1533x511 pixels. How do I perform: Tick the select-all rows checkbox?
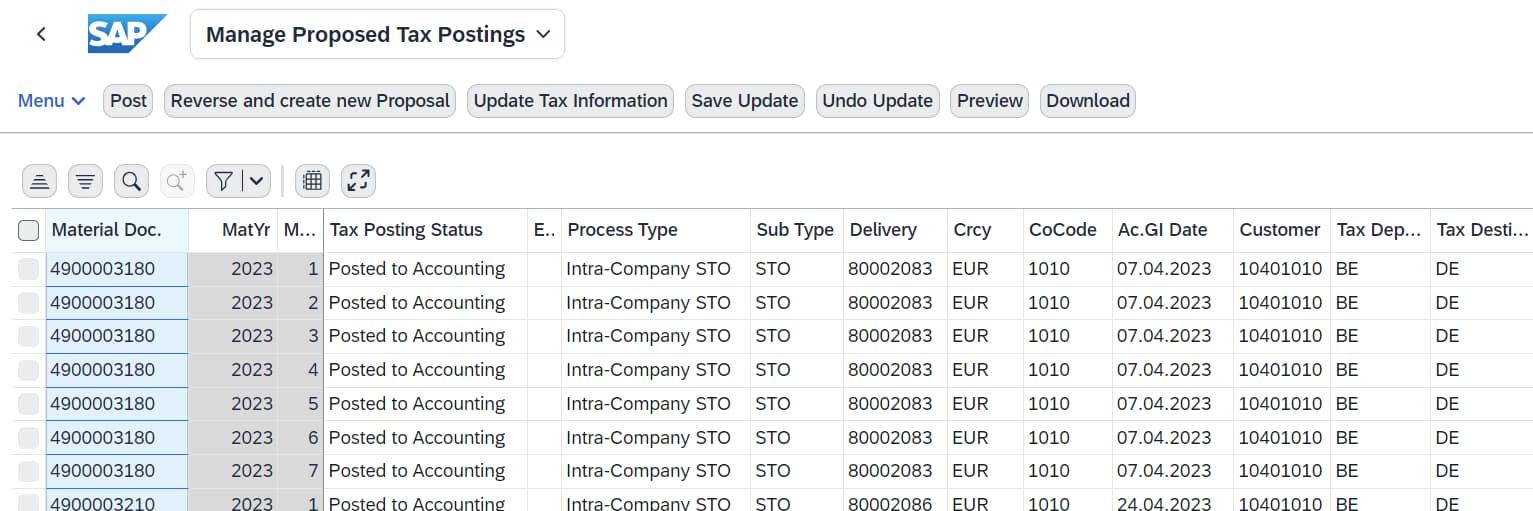coord(29,231)
